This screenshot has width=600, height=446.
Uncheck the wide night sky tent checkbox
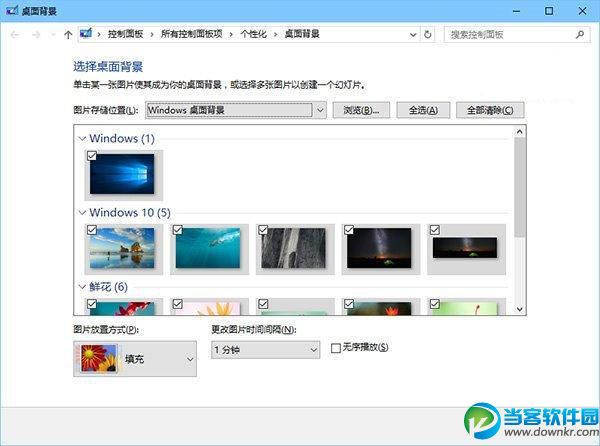tap(435, 230)
